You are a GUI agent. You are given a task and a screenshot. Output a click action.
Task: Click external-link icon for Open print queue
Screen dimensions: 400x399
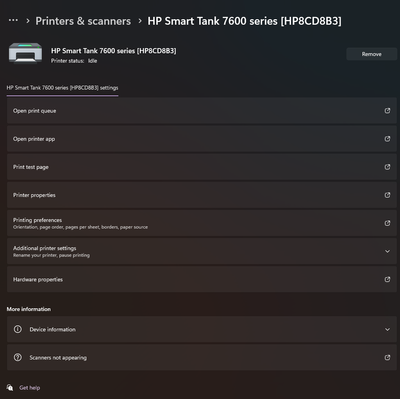click(387, 111)
